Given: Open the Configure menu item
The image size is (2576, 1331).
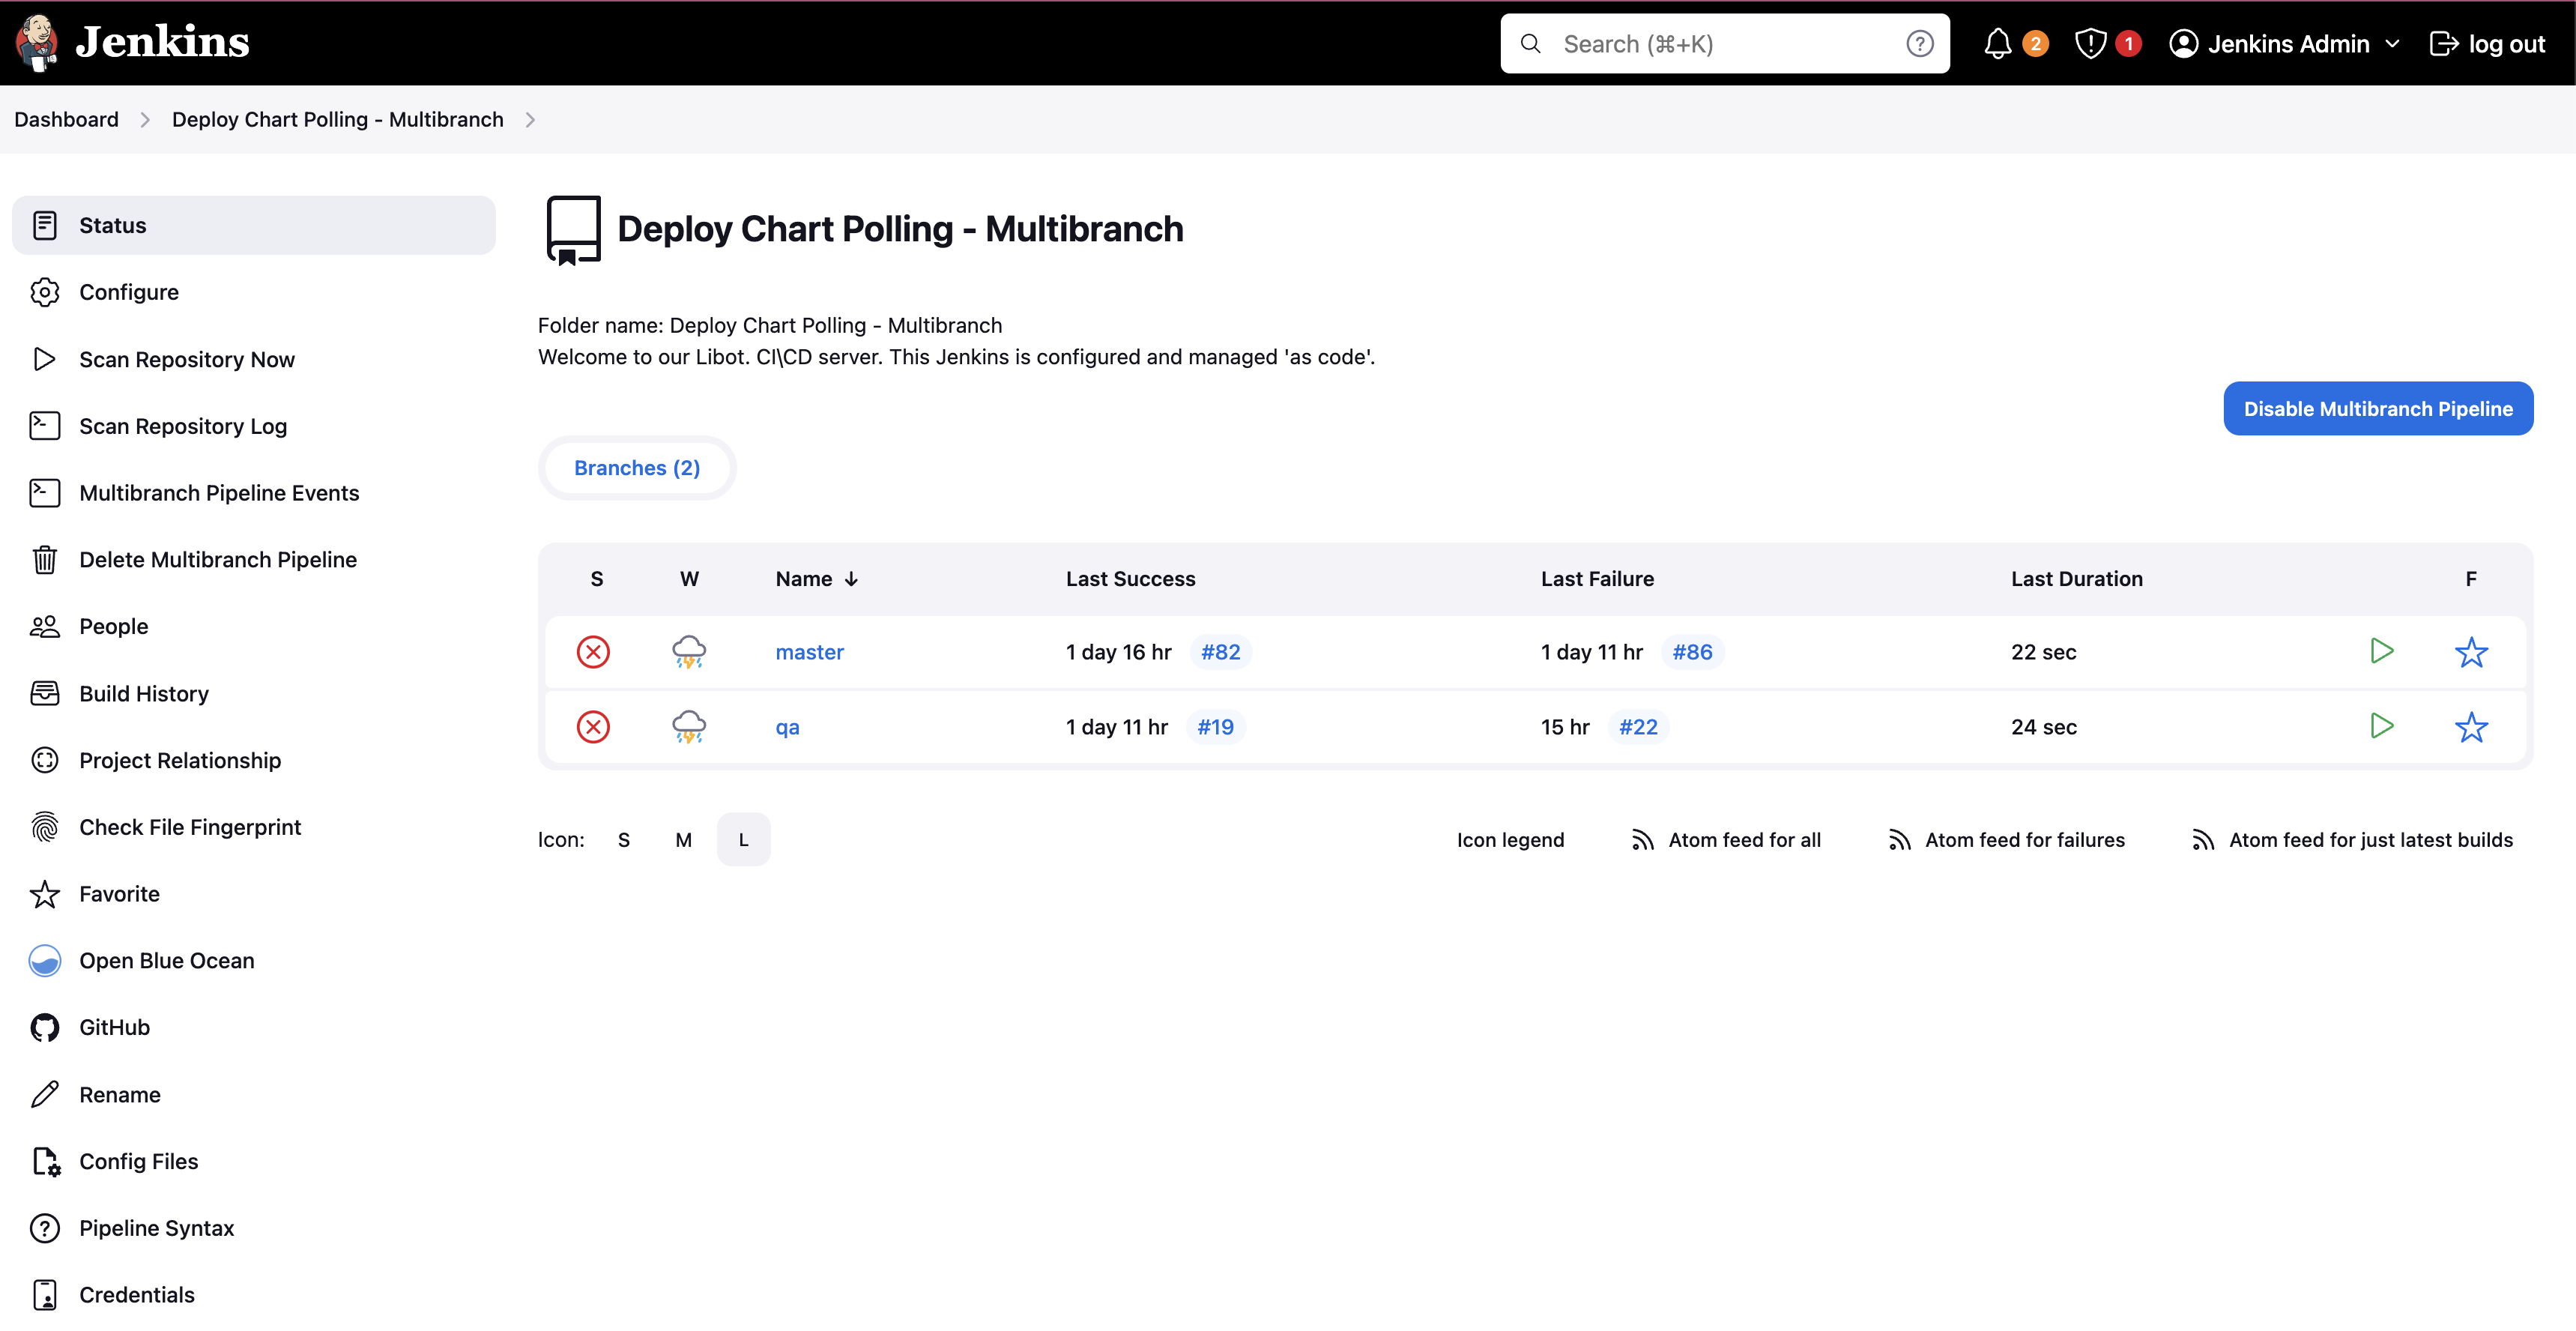Looking at the screenshot, I should tap(129, 290).
